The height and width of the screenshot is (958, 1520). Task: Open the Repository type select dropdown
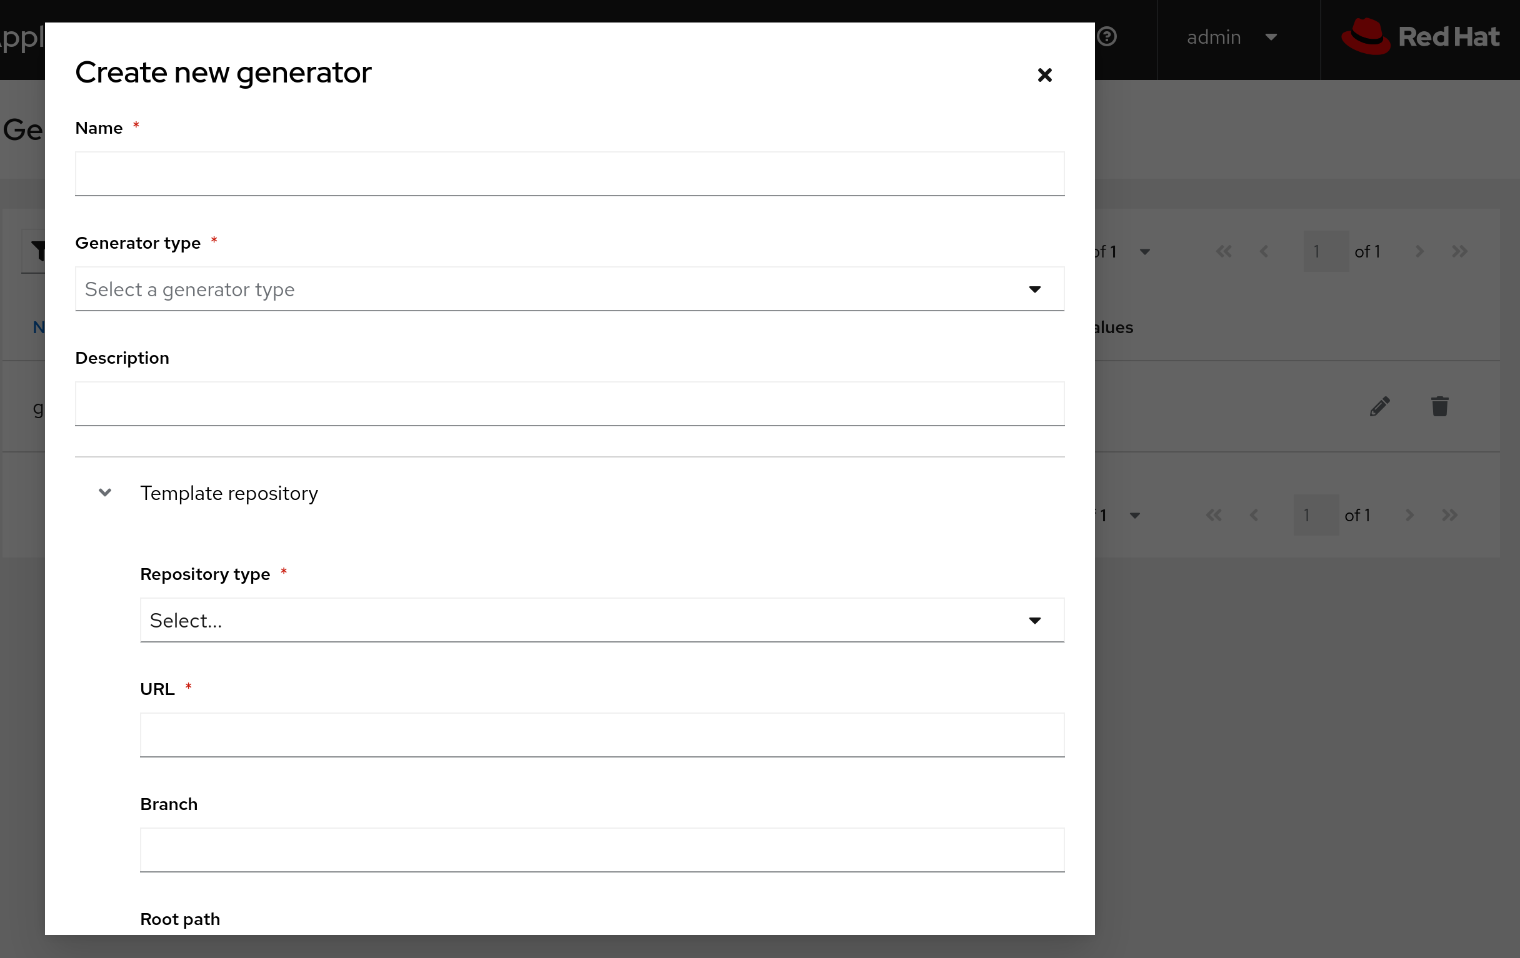pos(602,620)
